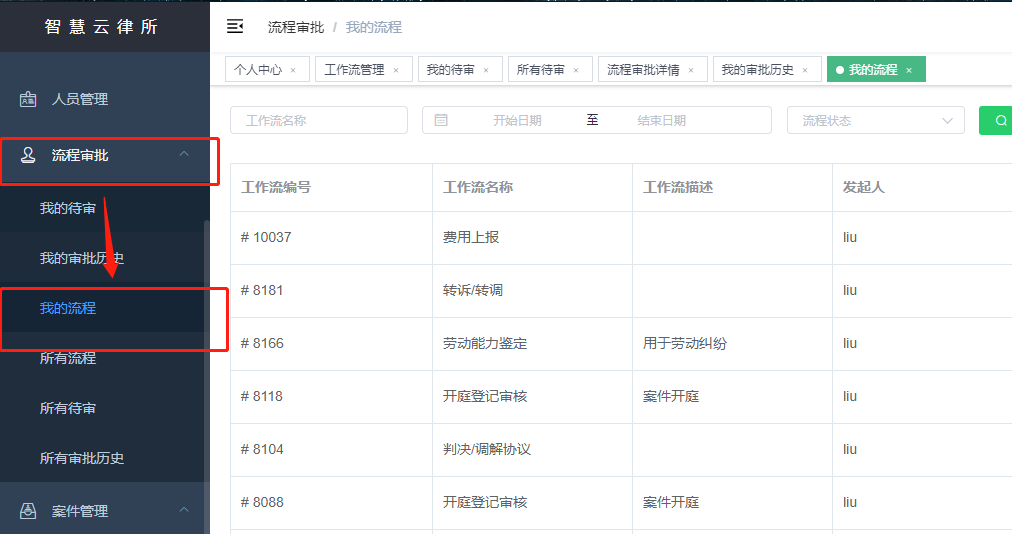Click the 用于劳动纠纷 description cell
The width and height of the screenshot is (1012, 534).
coord(685,343)
